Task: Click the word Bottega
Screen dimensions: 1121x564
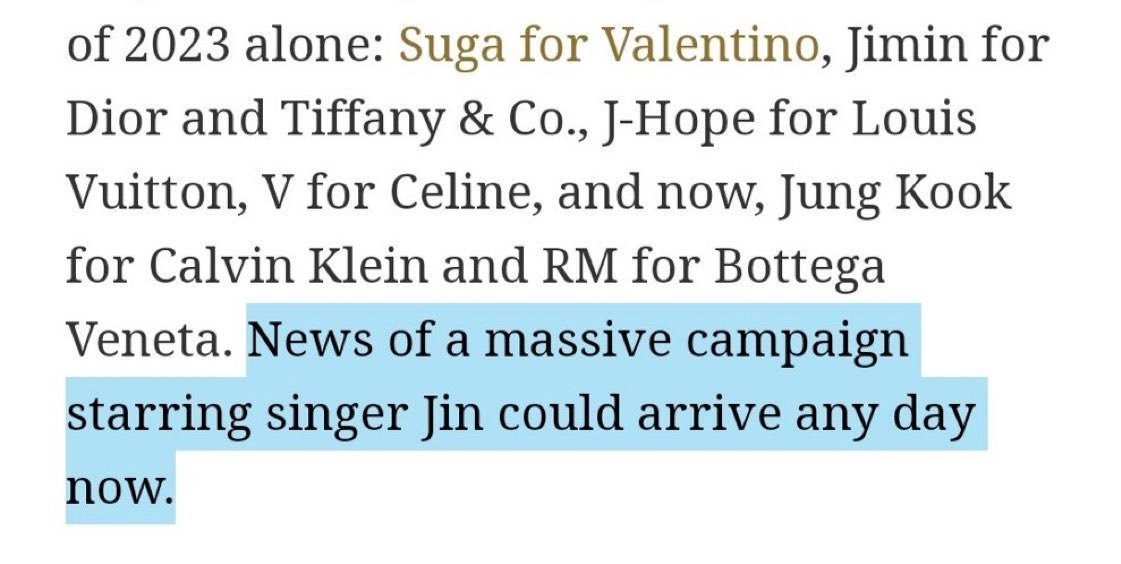Action: tap(799, 268)
